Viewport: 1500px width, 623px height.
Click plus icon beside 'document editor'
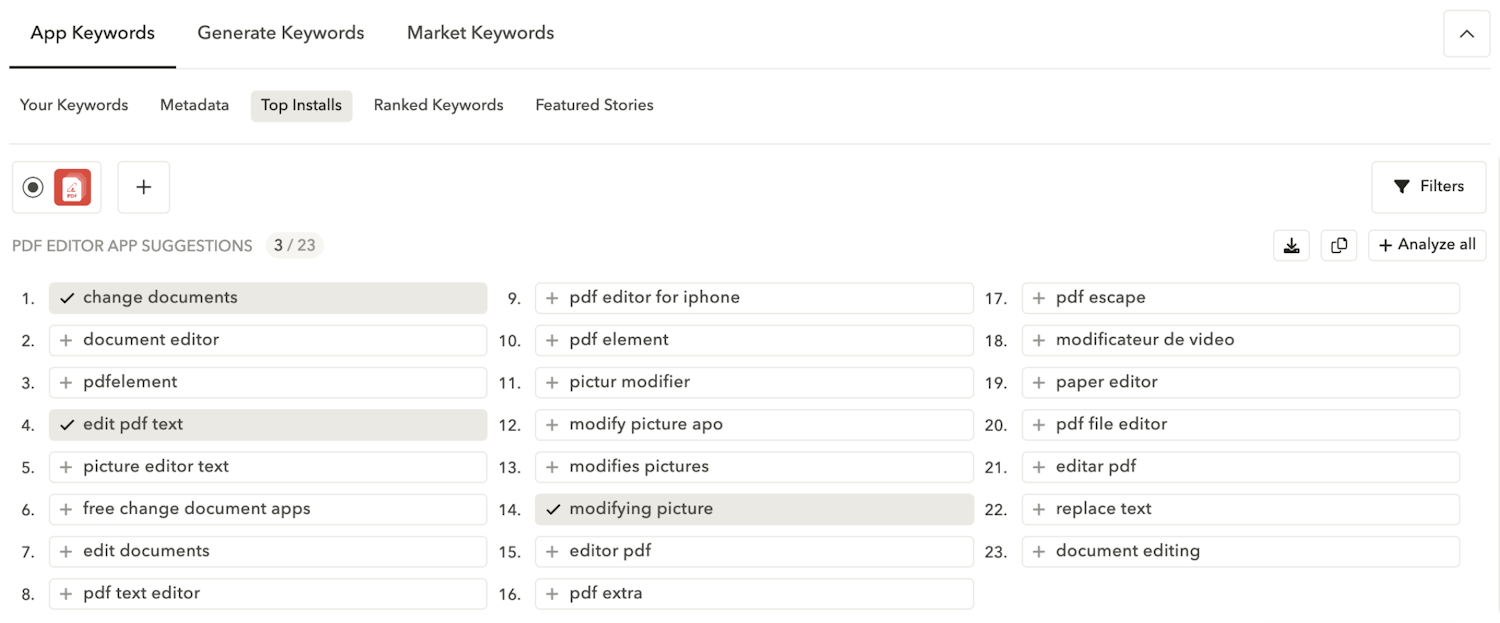(x=66, y=340)
